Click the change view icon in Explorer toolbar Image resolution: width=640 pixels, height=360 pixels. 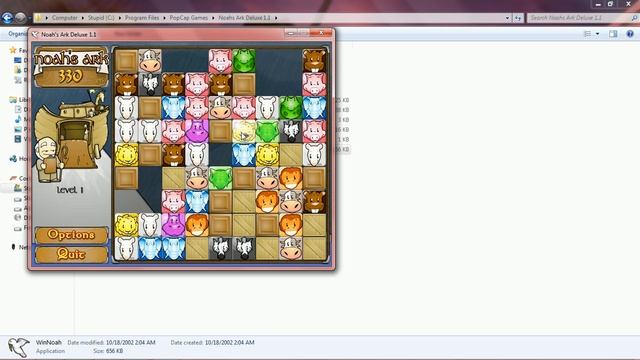588,34
